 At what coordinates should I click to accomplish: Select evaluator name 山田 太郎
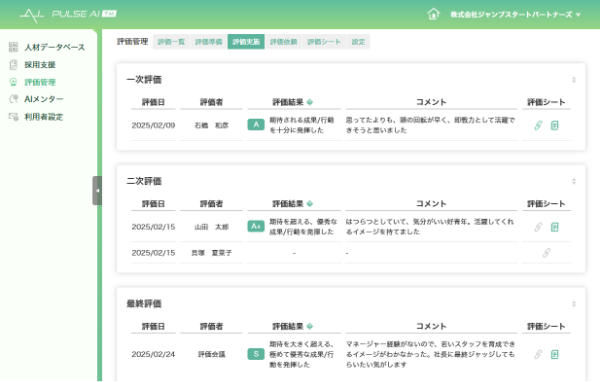(212, 227)
